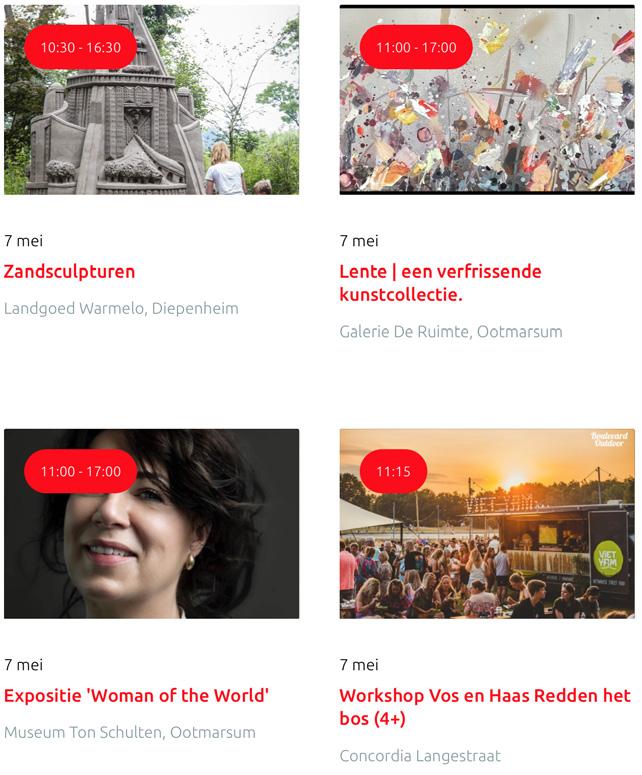Click the 7 mei date above Zandsculpturen
The height and width of the screenshot is (775, 642).
(x=23, y=241)
